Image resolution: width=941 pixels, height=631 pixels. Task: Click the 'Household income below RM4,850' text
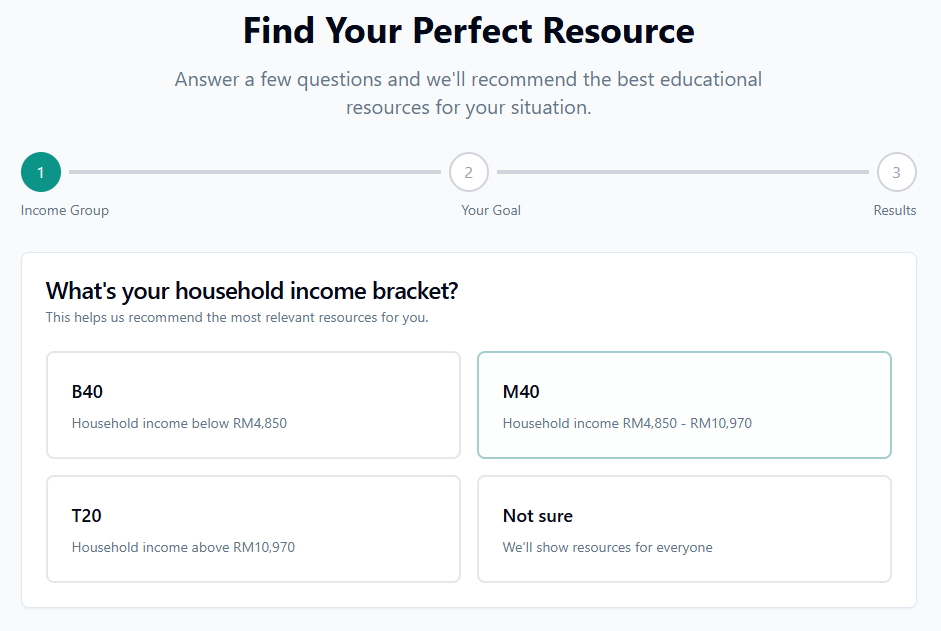[x=179, y=423]
